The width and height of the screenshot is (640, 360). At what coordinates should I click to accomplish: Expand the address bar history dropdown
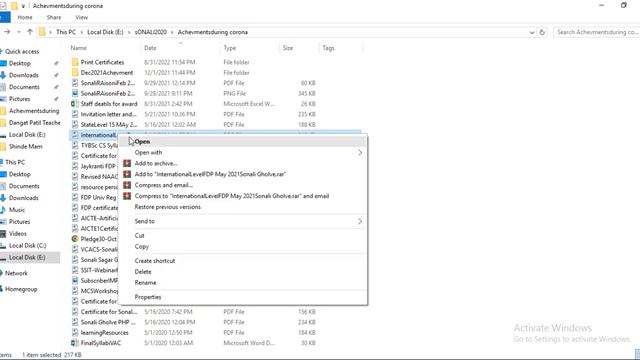click(x=532, y=32)
